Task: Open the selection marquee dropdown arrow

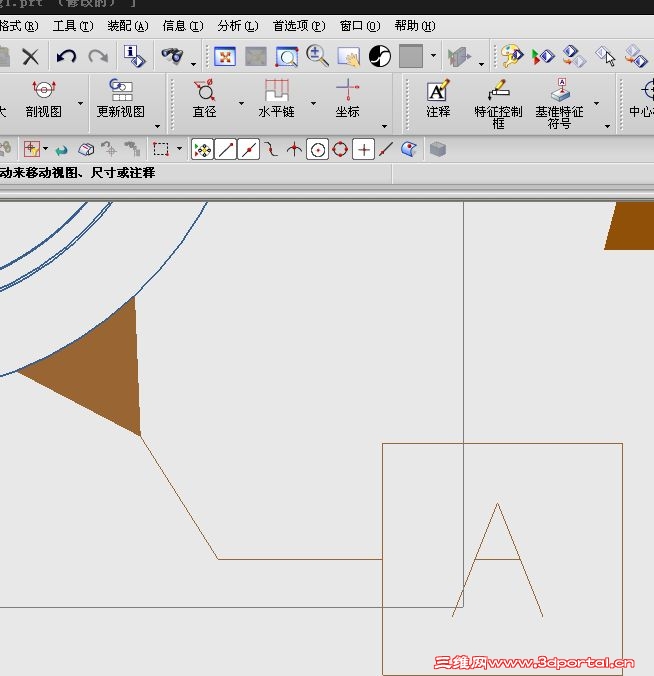Action: coord(179,149)
